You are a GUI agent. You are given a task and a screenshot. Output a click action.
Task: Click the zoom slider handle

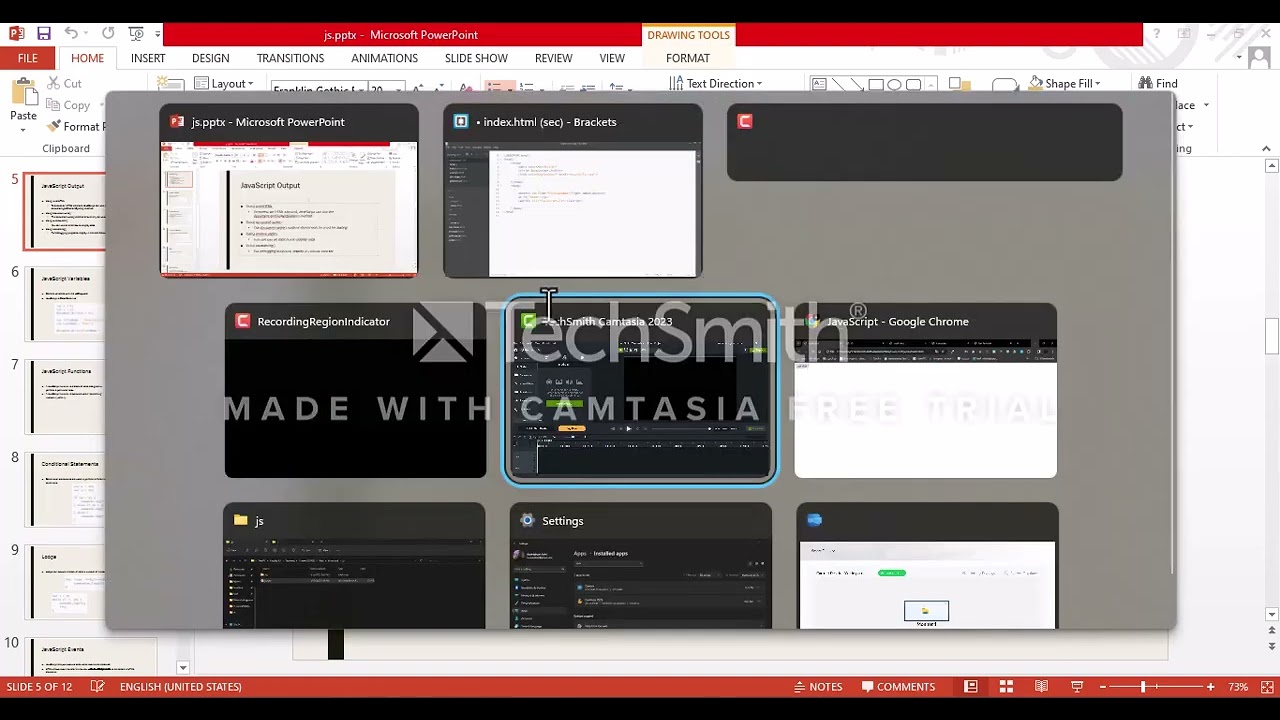pyautogui.click(x=1143, y=687)
